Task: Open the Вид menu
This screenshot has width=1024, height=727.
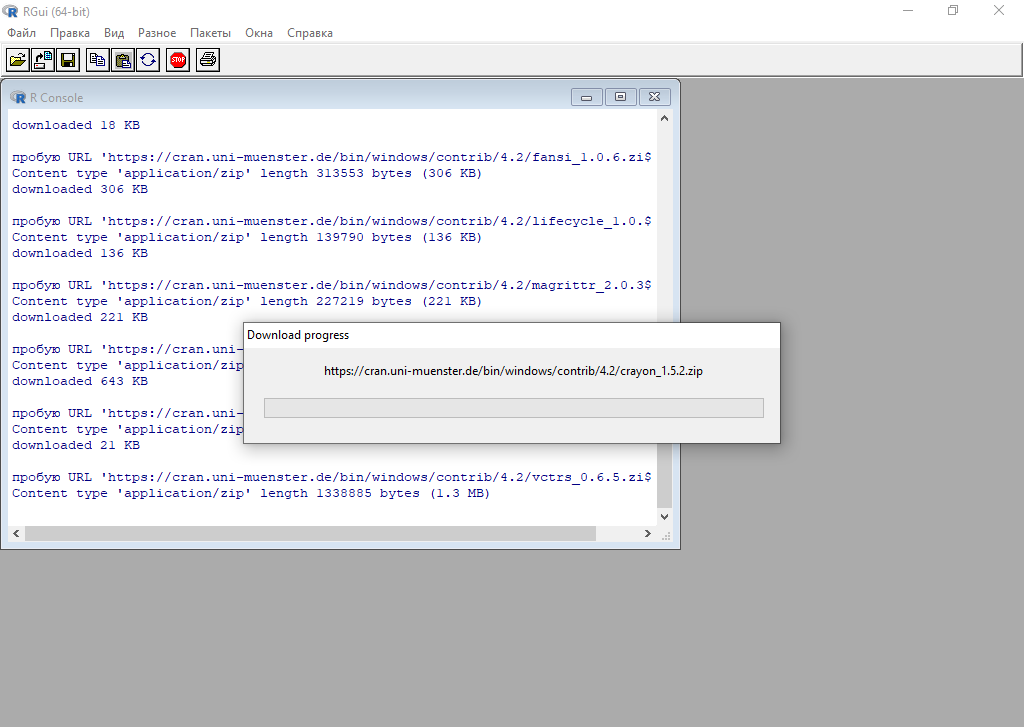Action: pos(114,33)
